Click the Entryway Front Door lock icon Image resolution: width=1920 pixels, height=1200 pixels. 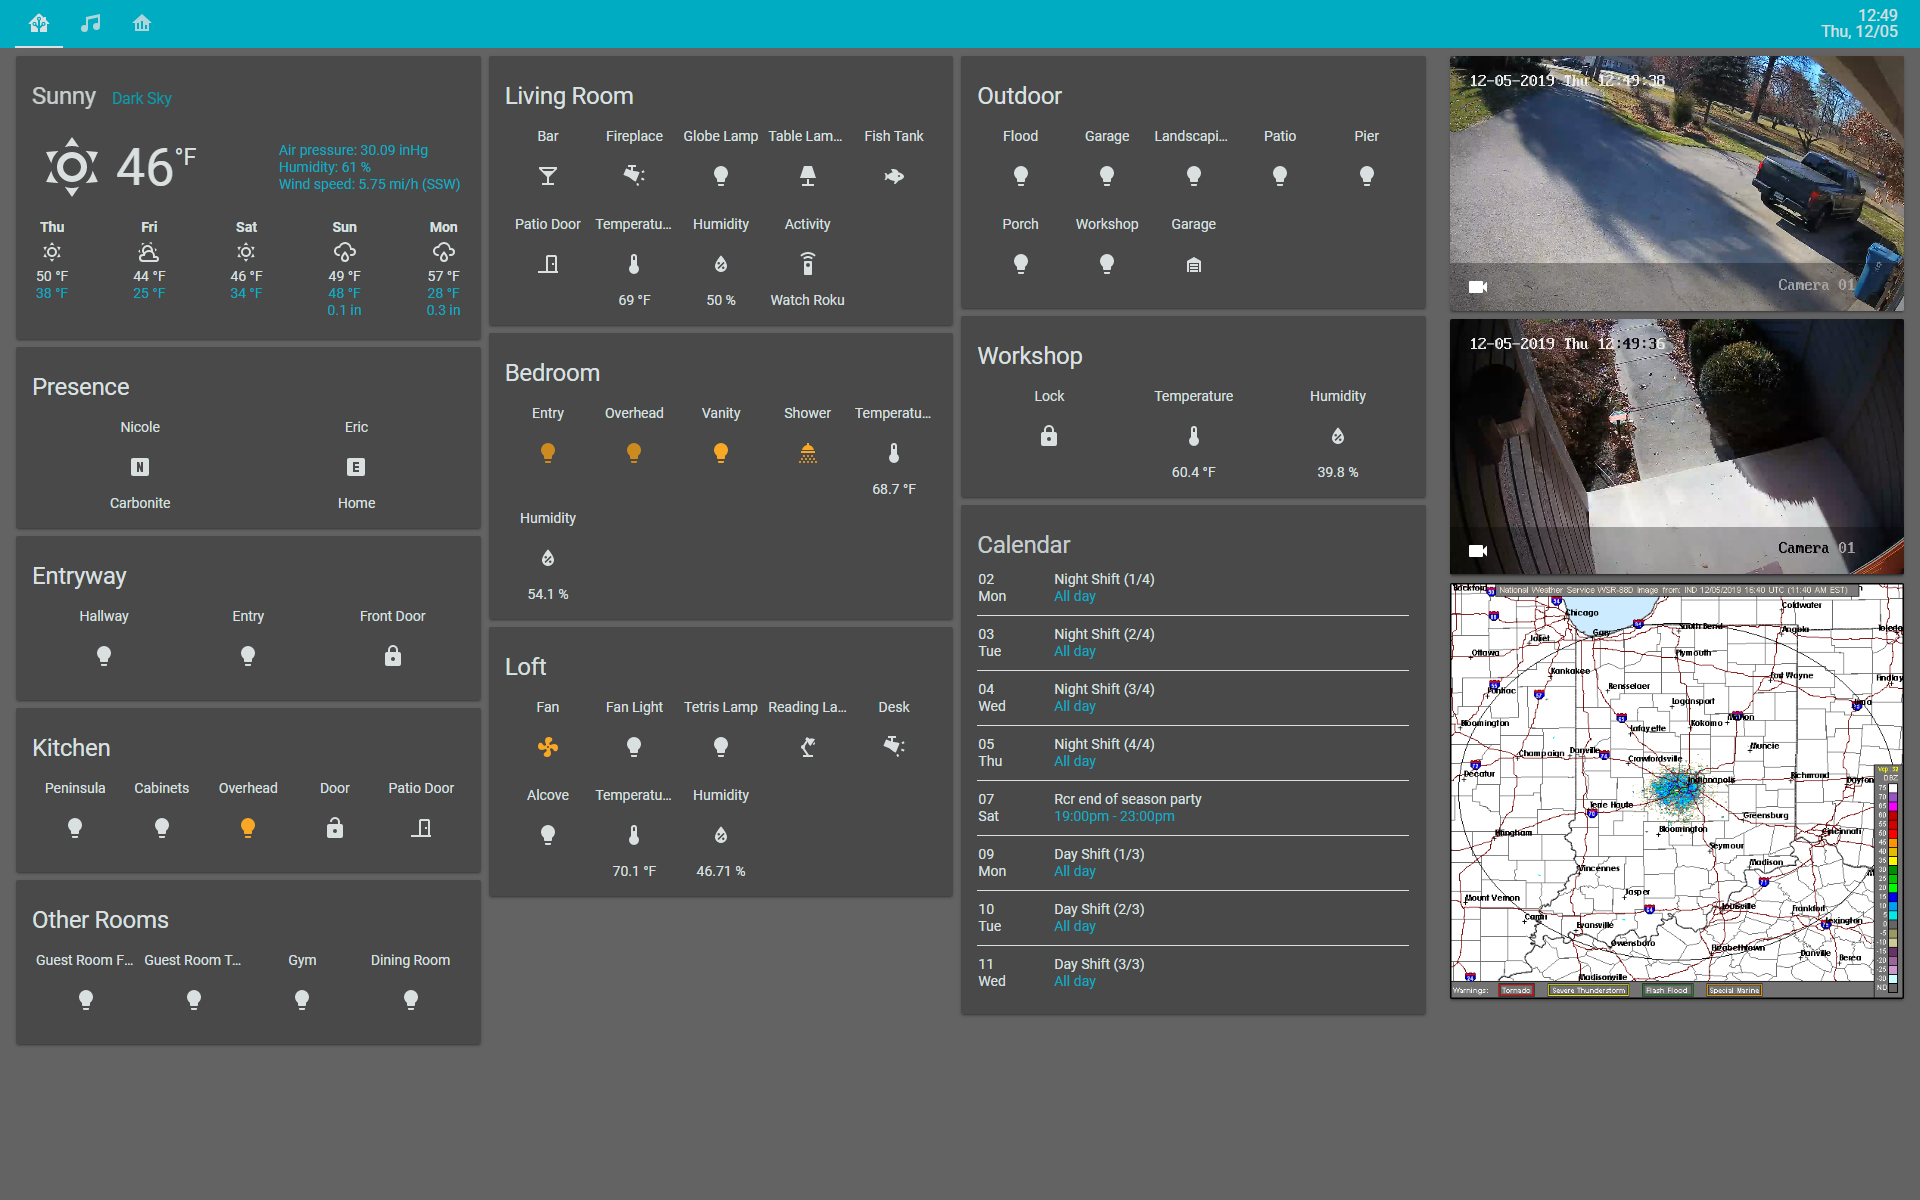click(x=391, y=654)
